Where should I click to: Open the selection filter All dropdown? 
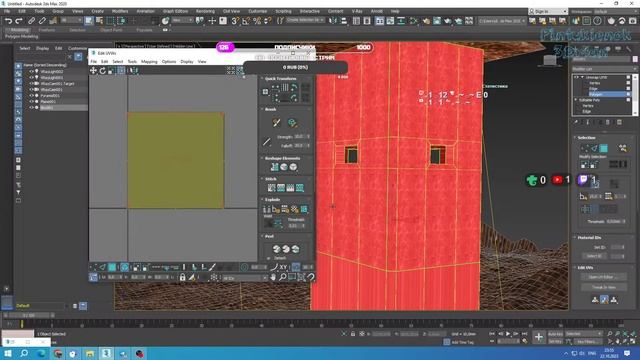tap(71, 20)
